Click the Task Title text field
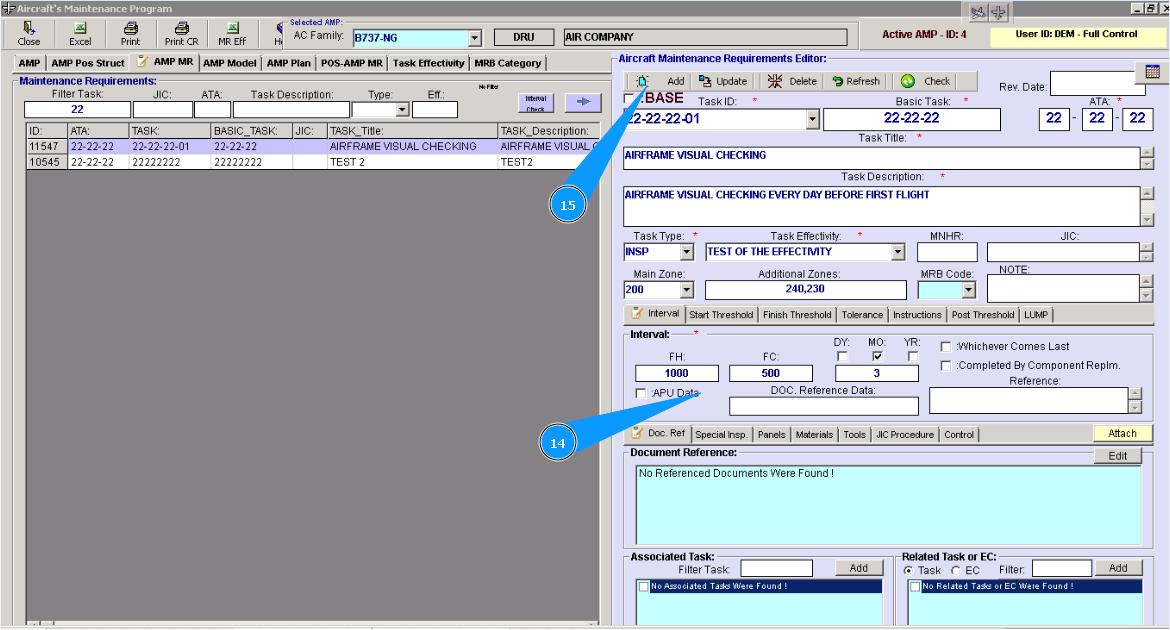Viewport: 1170px width, 630px height. click(882, 158)
